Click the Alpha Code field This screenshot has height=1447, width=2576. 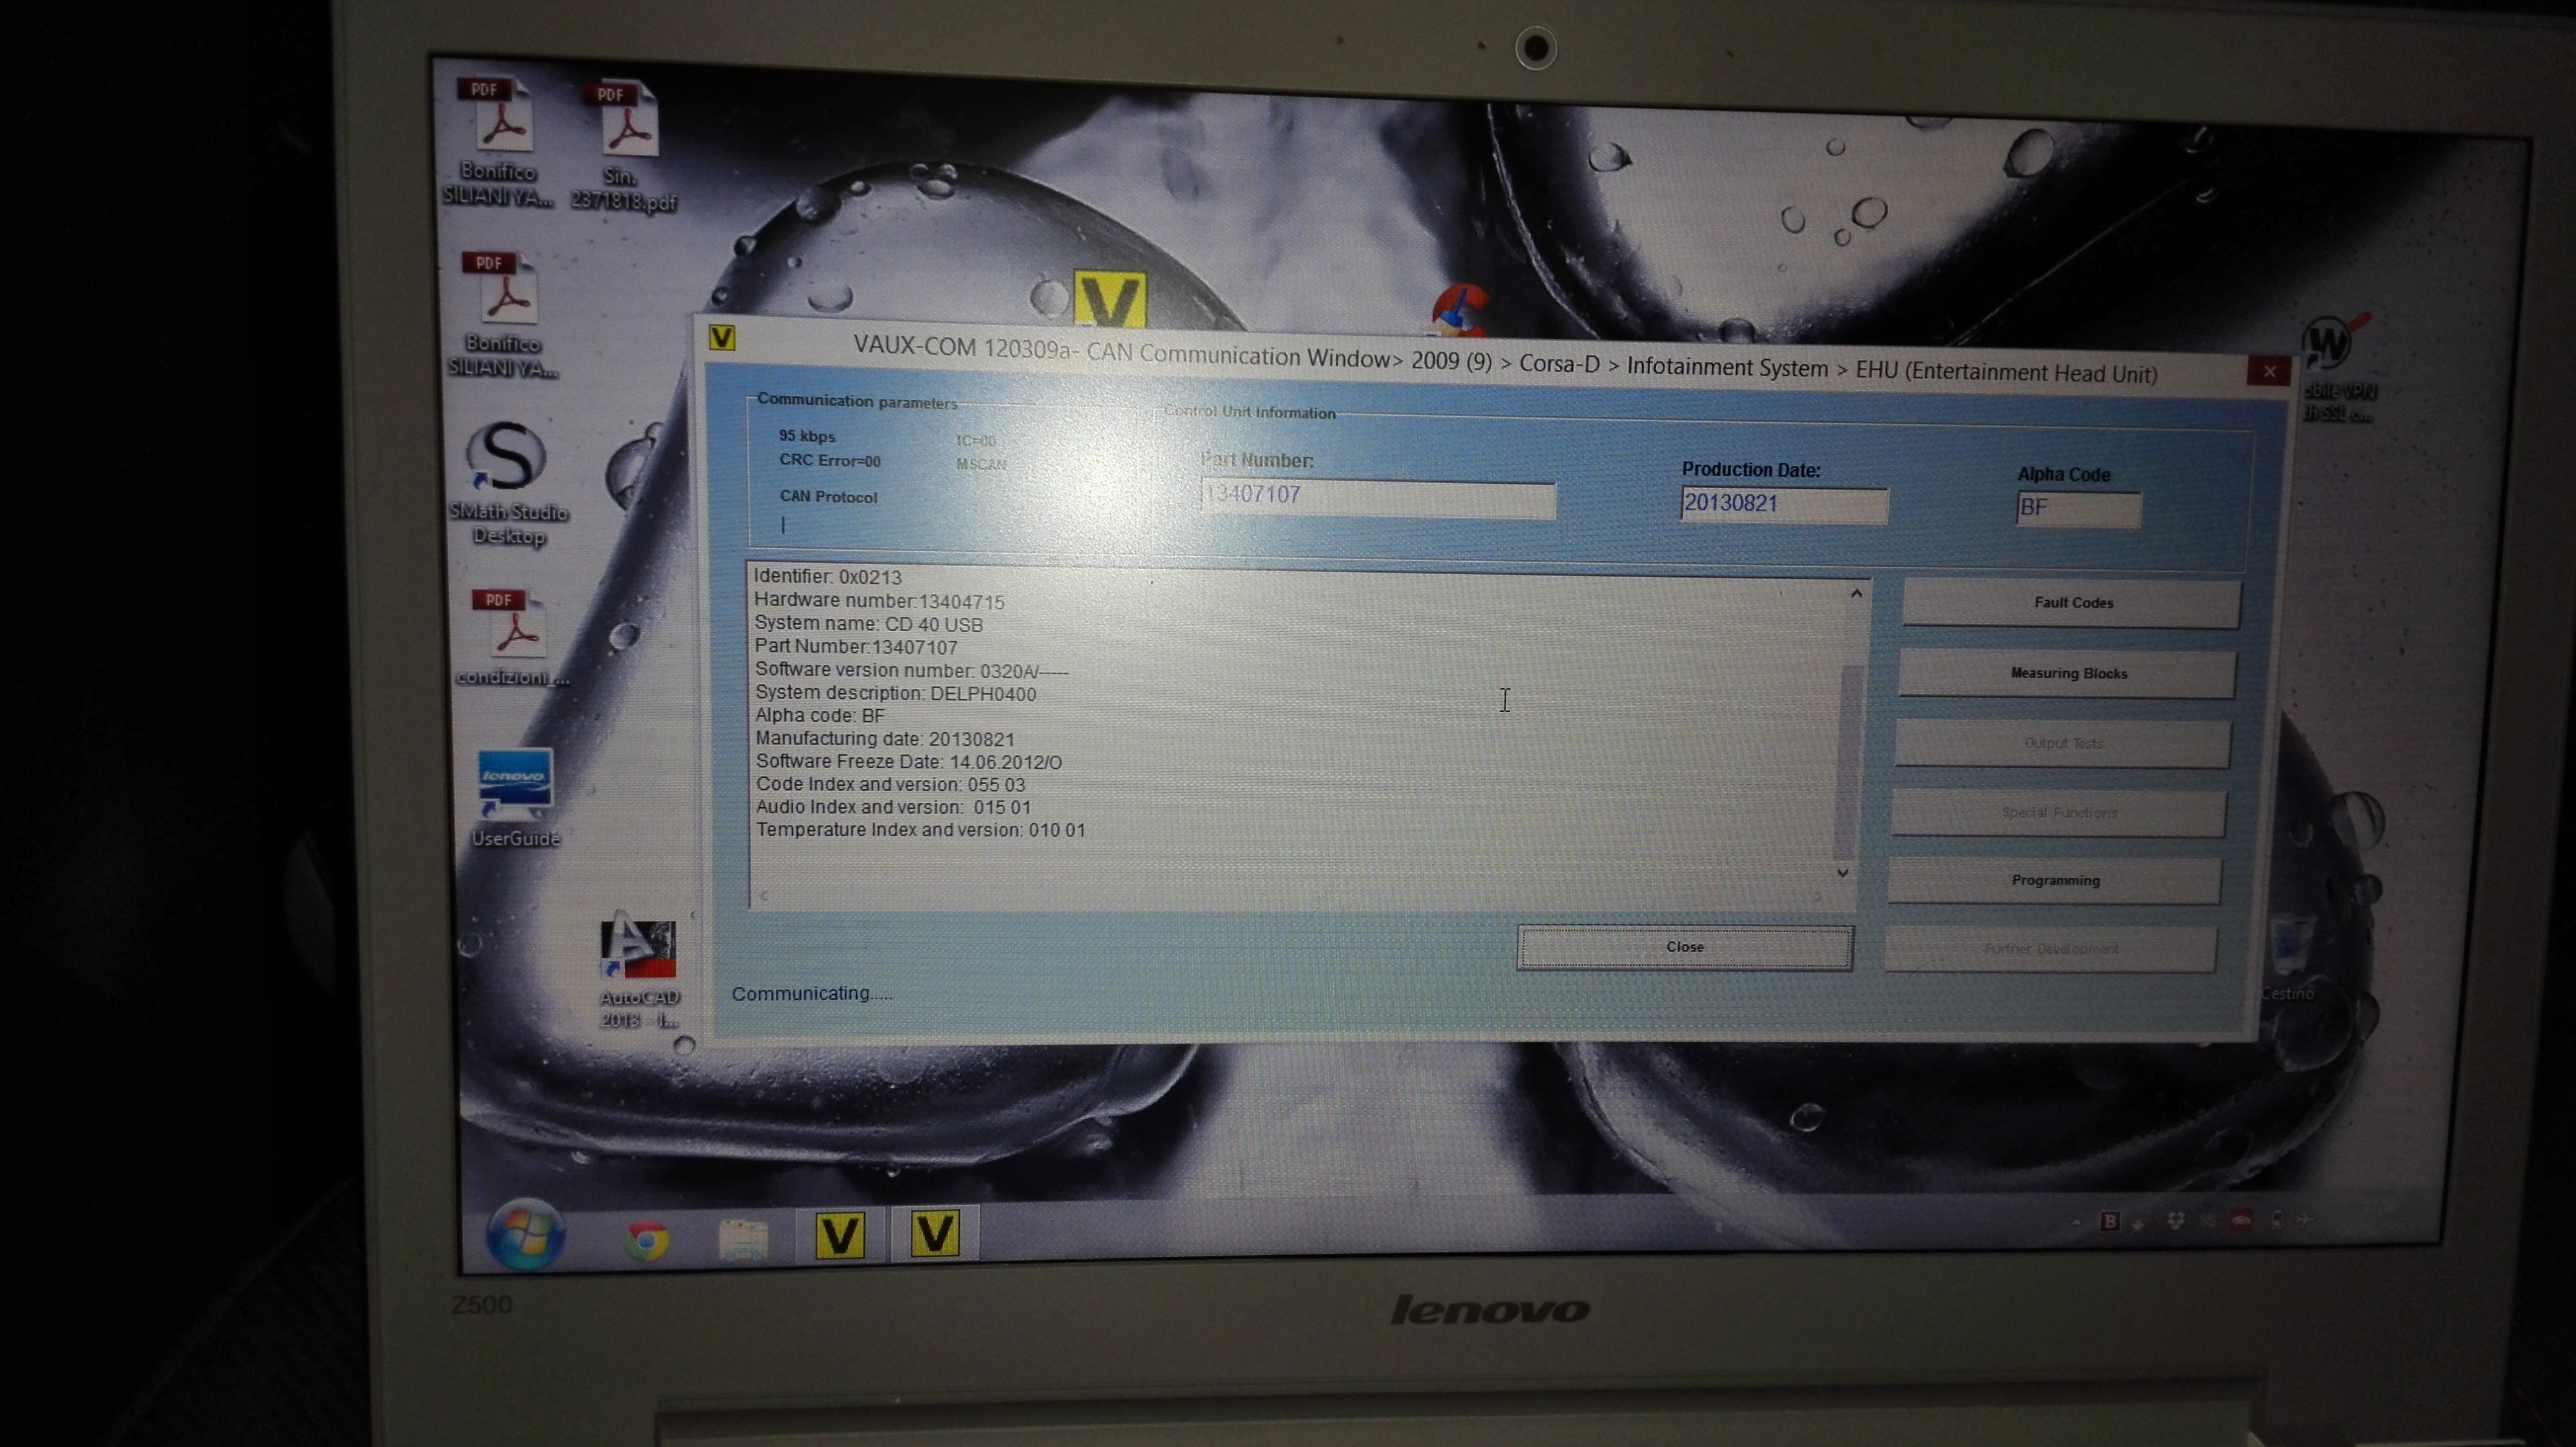(2078, 509)
